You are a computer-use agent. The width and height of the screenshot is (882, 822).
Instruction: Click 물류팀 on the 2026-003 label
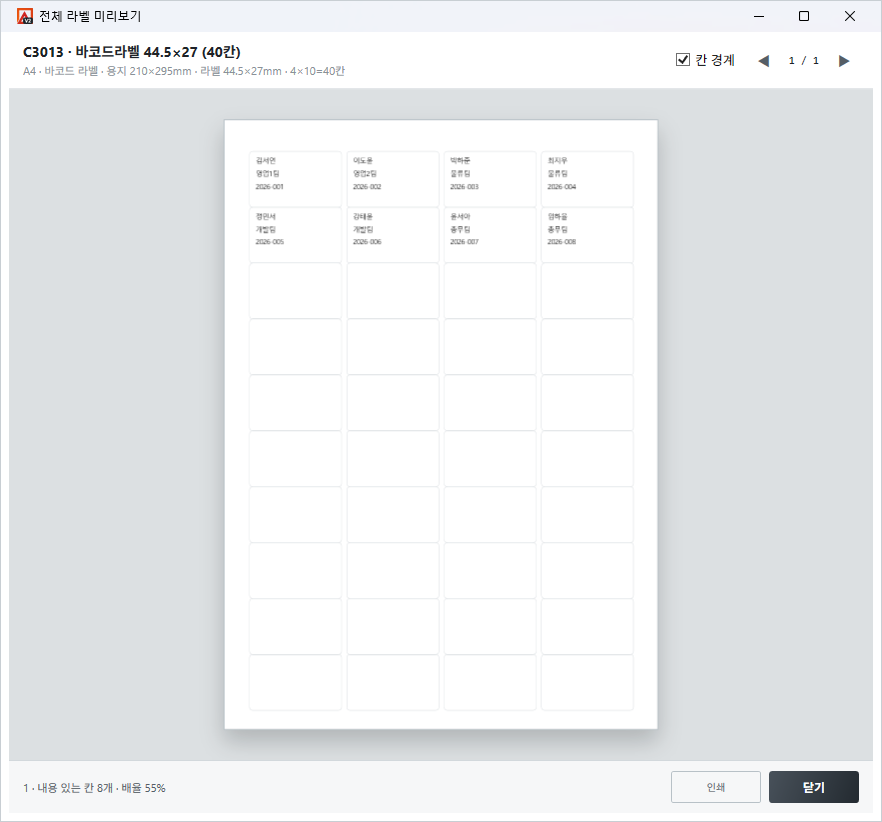[460, 174]
